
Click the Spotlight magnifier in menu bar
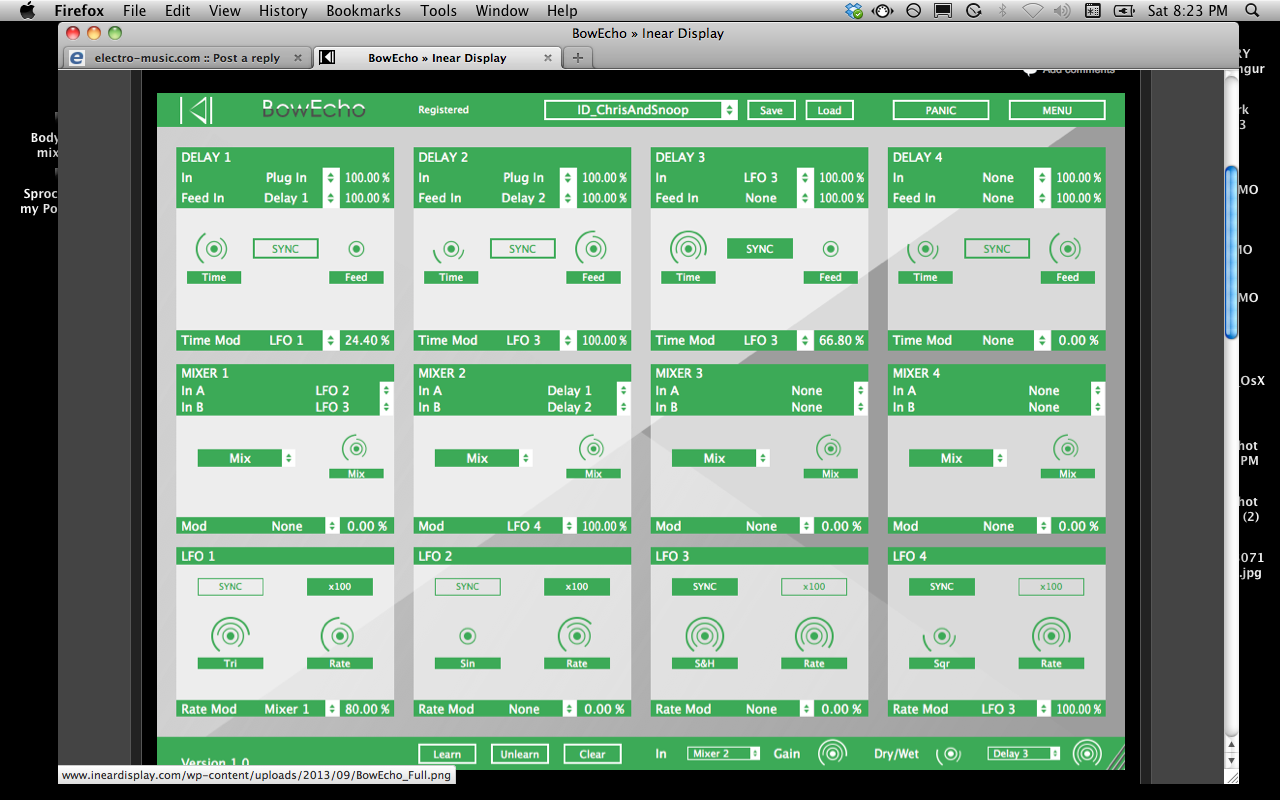(1253, 11)
